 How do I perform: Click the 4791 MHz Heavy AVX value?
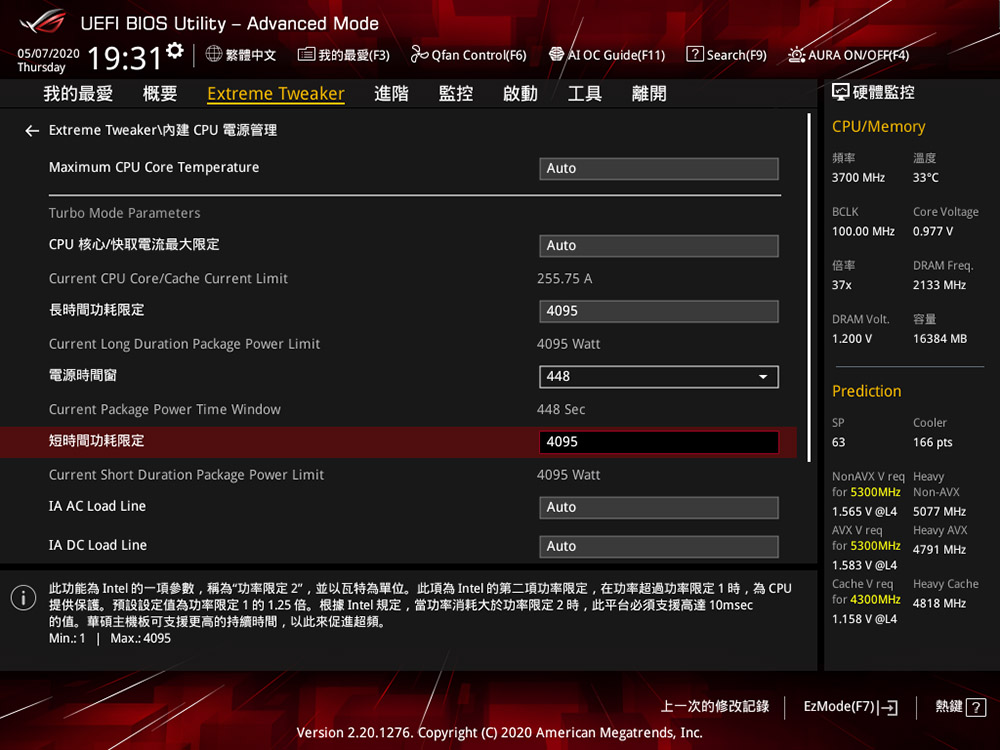point(939,550)
